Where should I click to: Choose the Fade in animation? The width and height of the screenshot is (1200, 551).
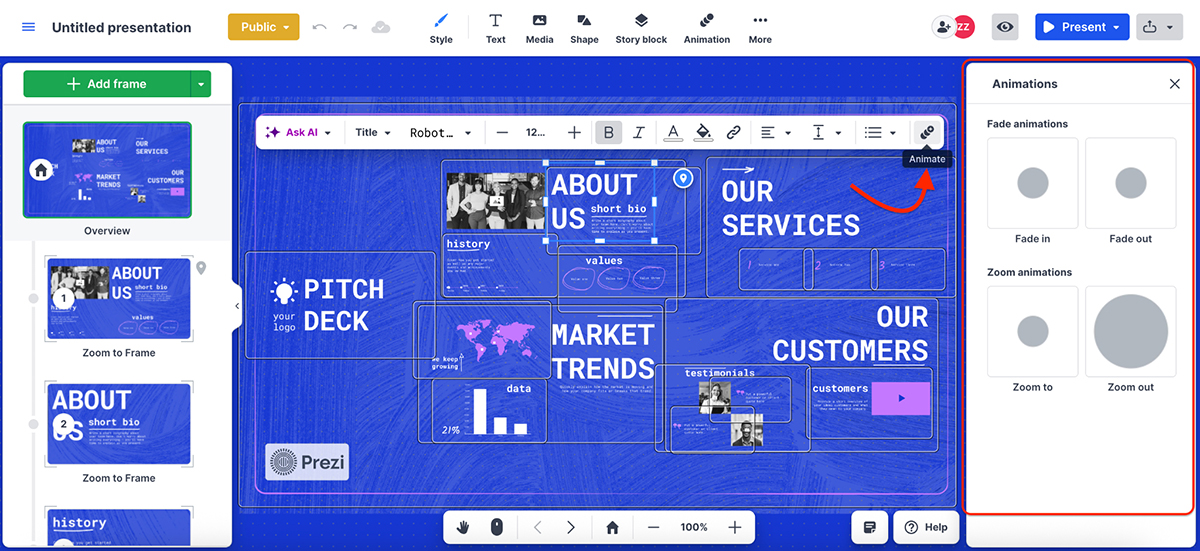[x=1033, y=183]
